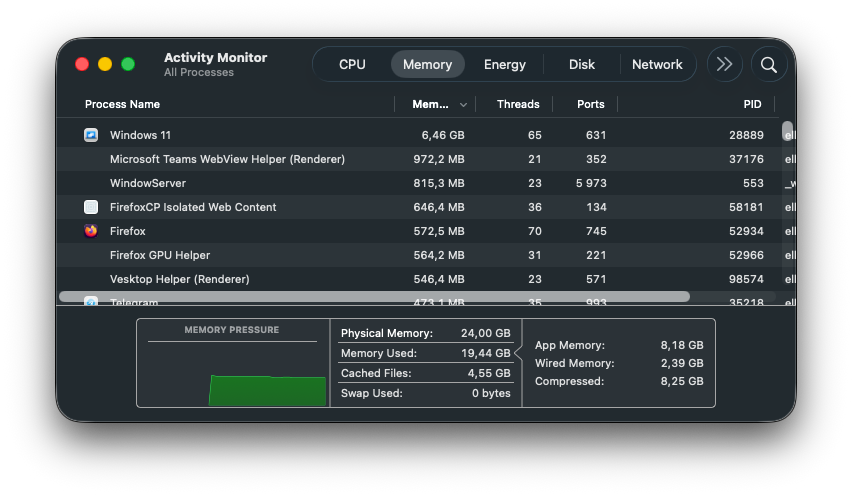Select the Windows 11 app icon
This screenshot has height=496, width=852.
[91, 135]
